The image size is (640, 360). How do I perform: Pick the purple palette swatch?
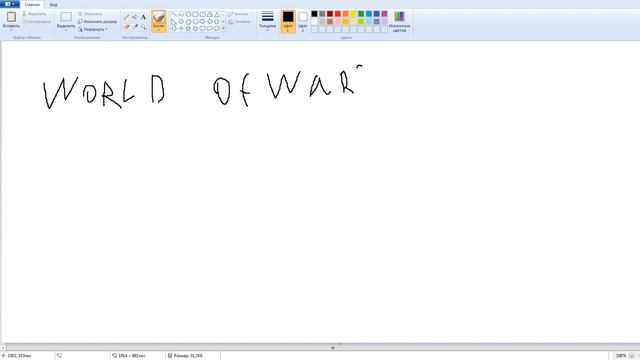click(x=384, y=14)
